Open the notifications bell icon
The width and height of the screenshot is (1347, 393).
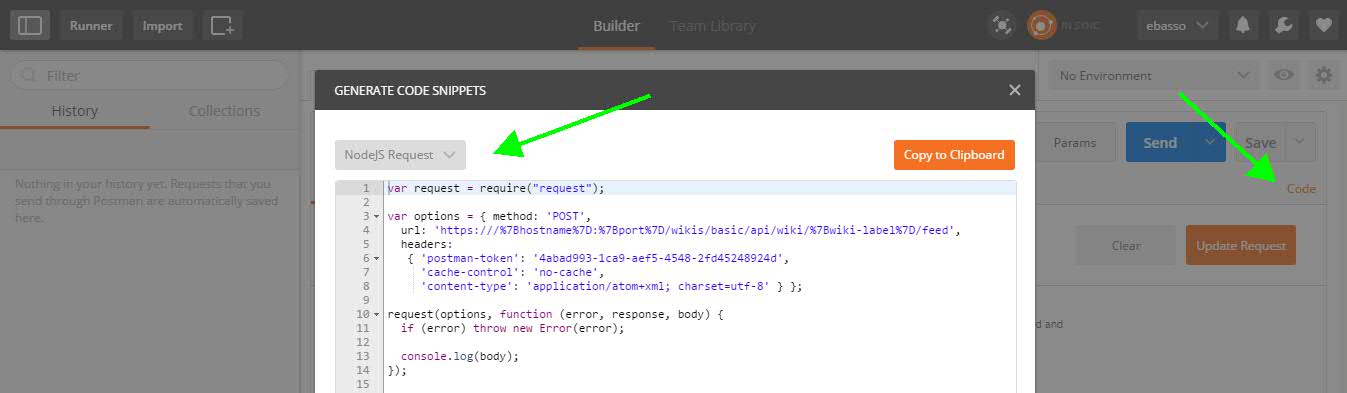coord(1243,25)
